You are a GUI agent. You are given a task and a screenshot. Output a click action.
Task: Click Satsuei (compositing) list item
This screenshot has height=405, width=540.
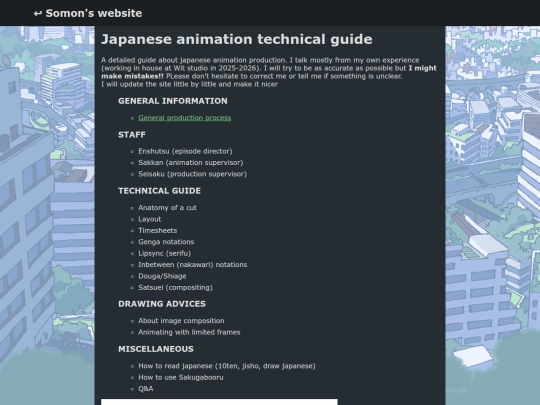point(175,287)
